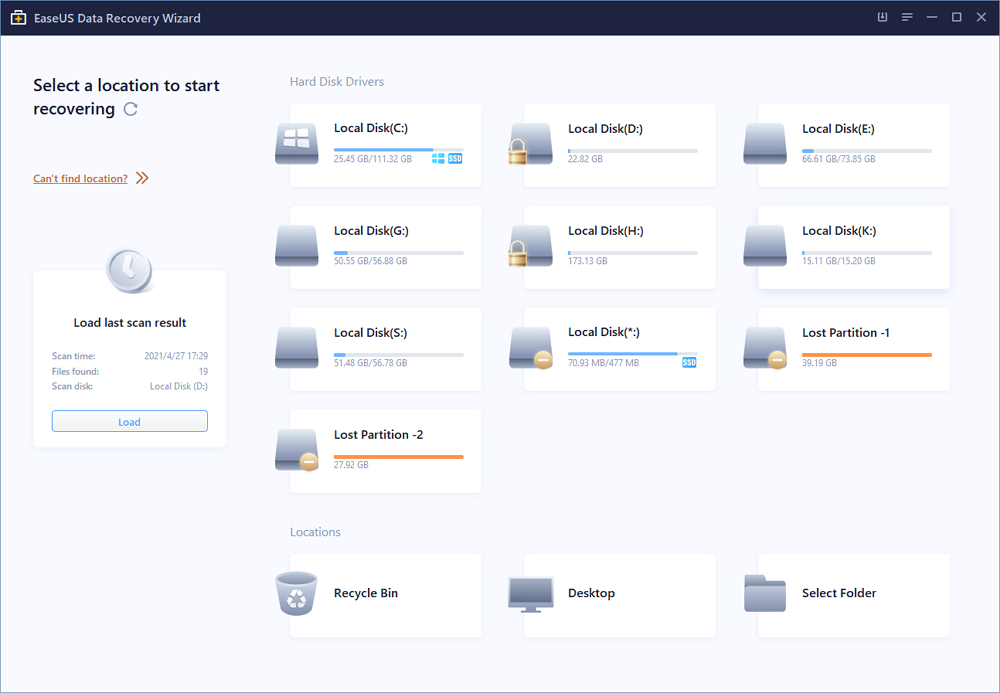Open the EaseUS logo icon in title bar
This screenshot has height=693, width=1000.
pyautogui.click(x=17, y=17)
